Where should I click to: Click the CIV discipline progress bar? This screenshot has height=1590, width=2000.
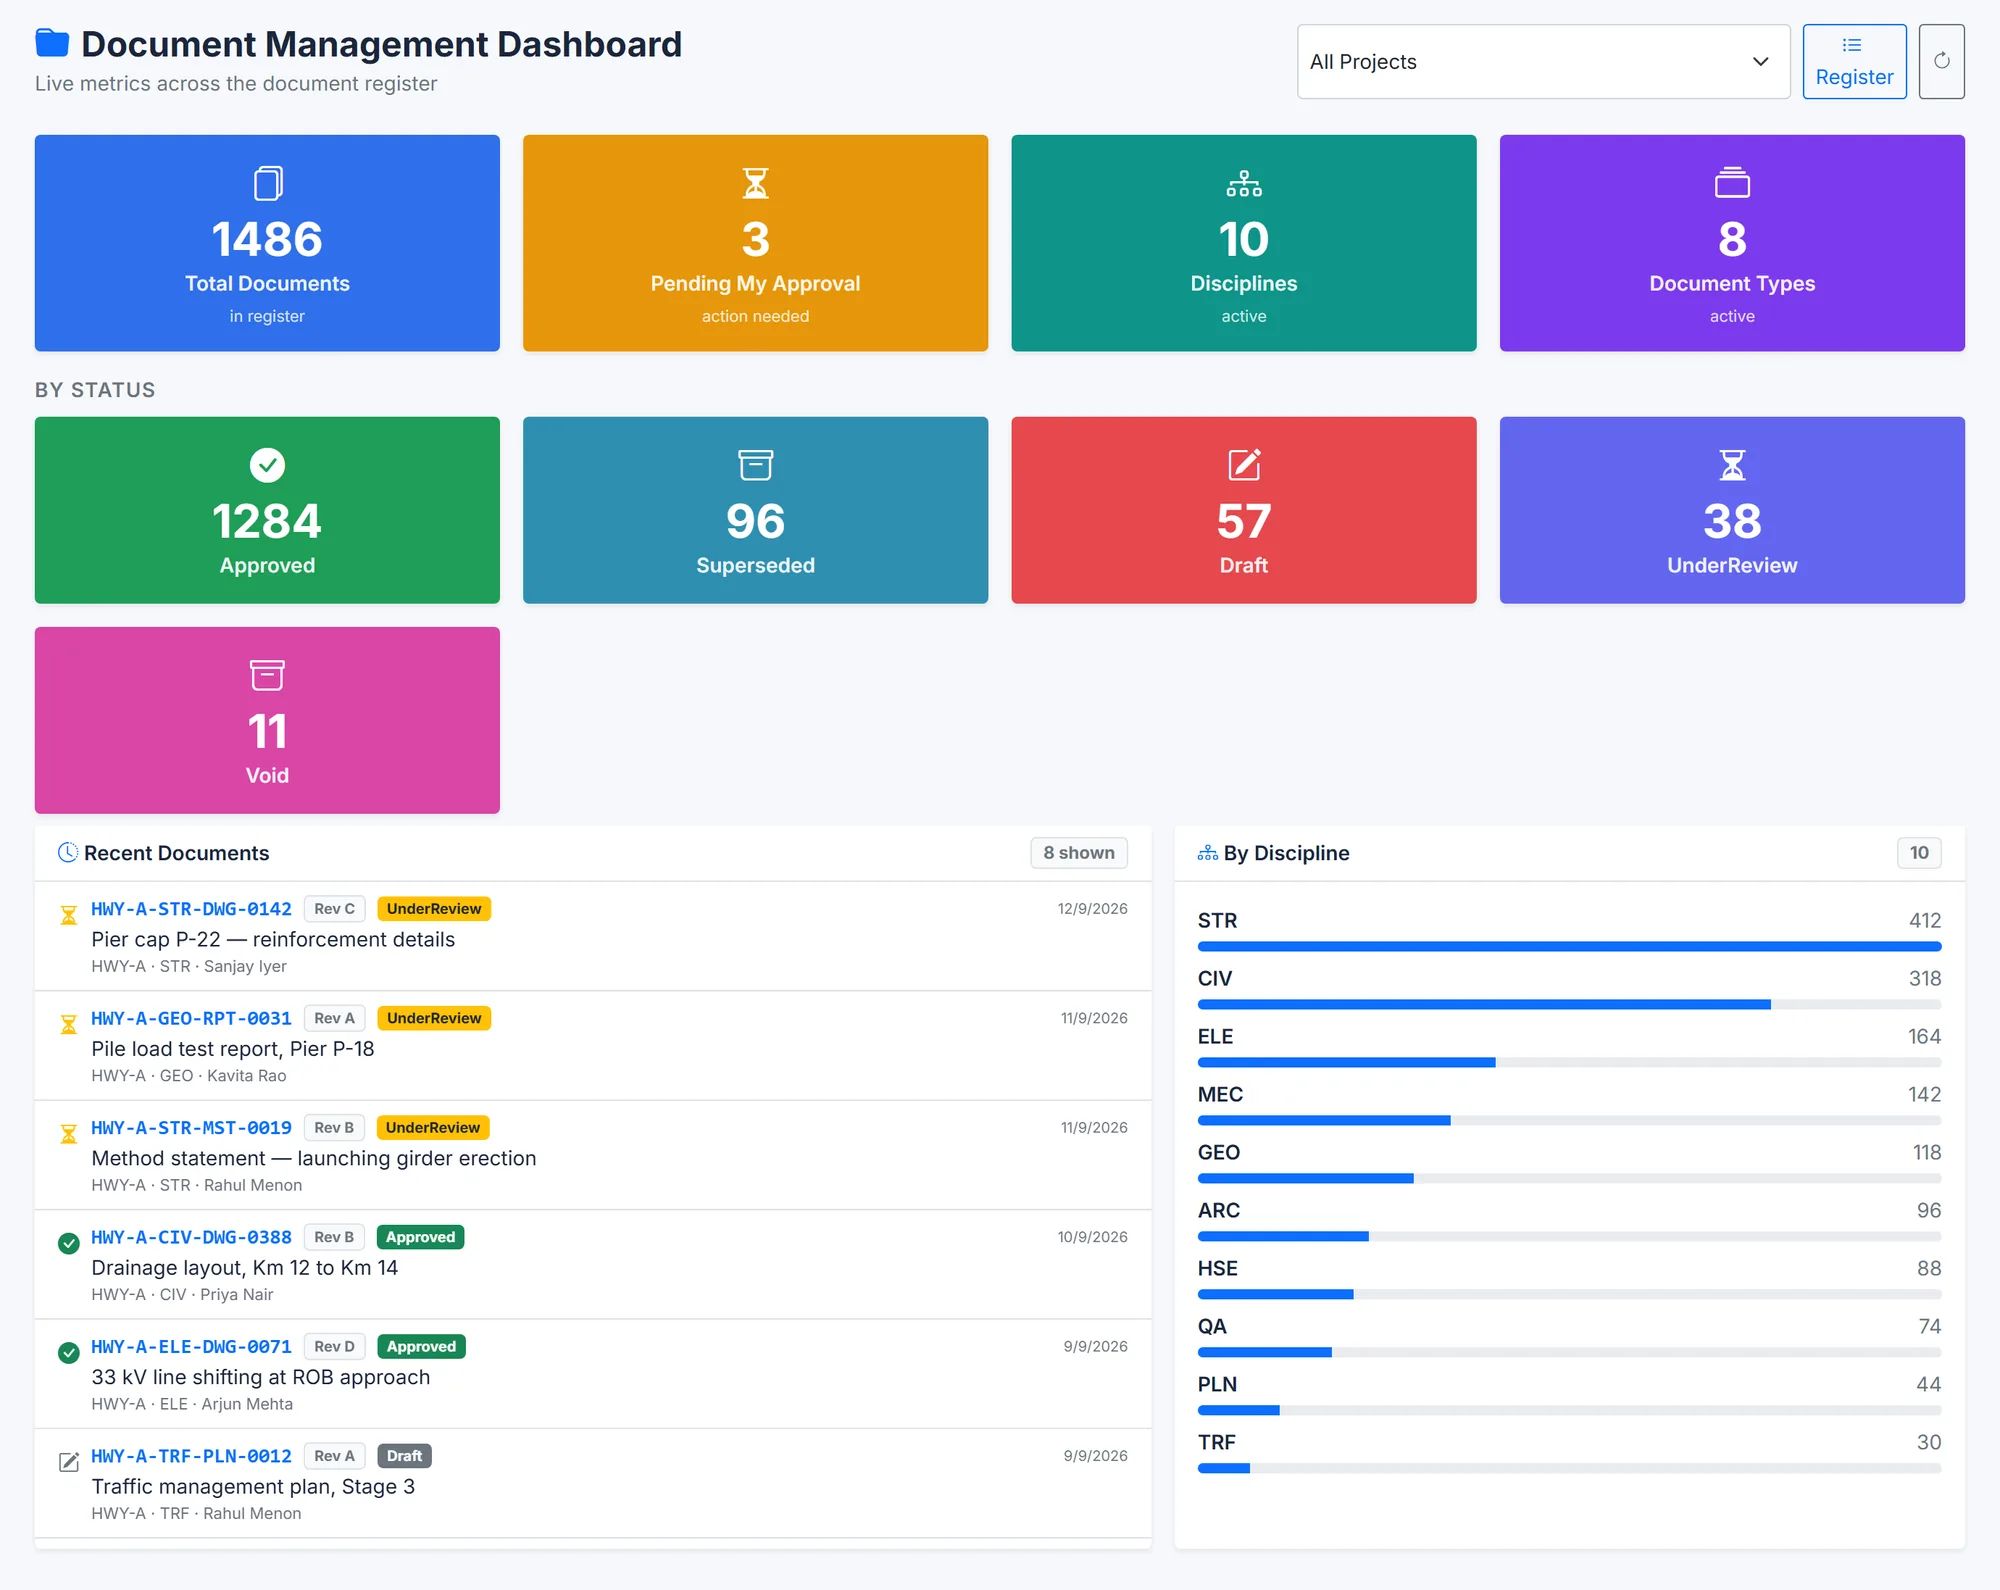point(1569,1004)
